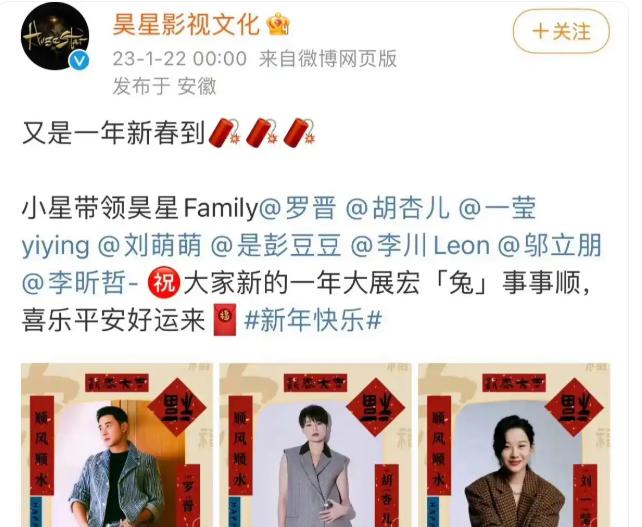View the 胡杏儿 poster image

315,445
